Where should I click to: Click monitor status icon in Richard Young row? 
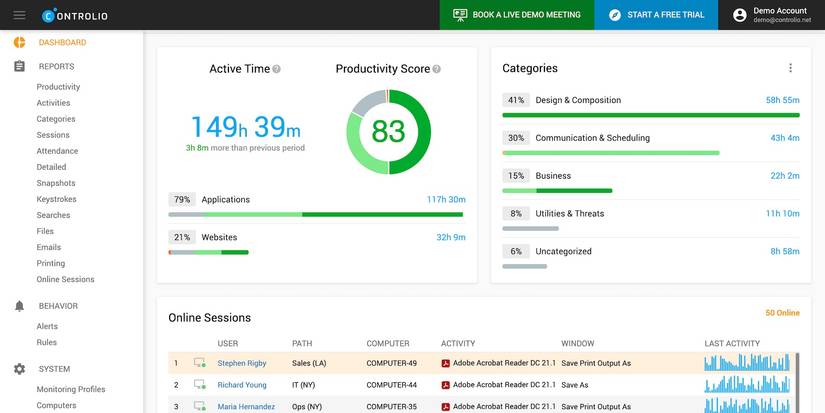point(199,385)
